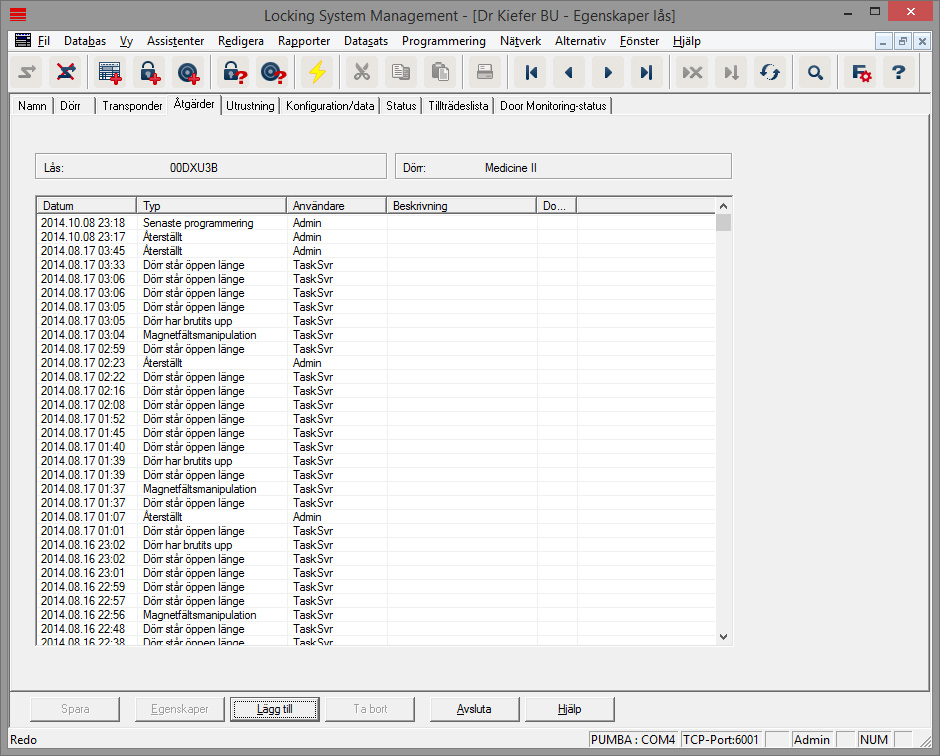Open search with magnifying glass icon
Viewport: 940px width, 756px height.
816,72
